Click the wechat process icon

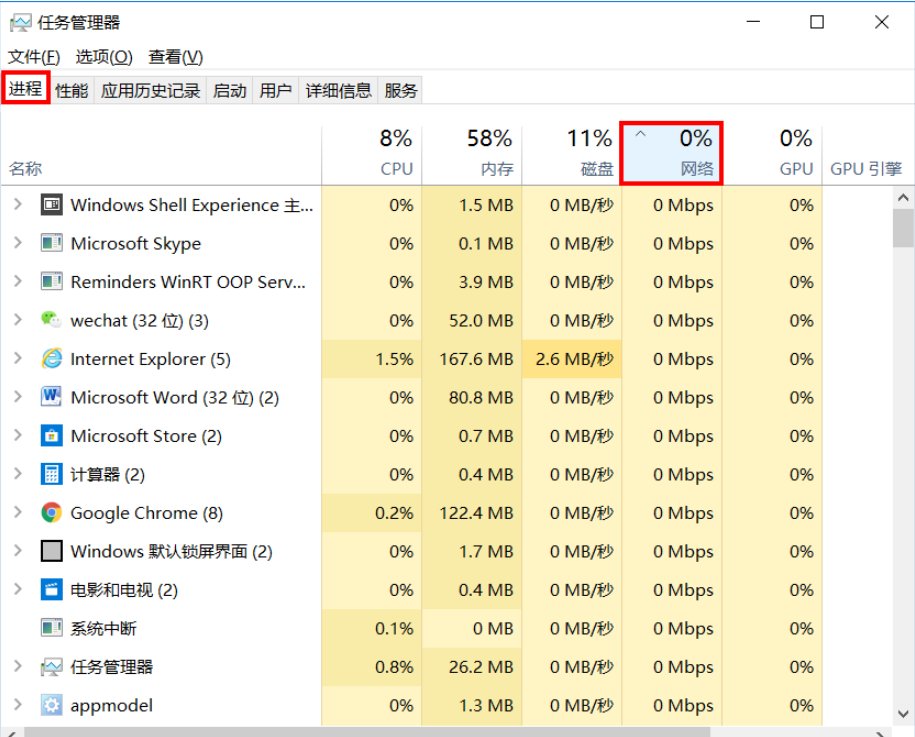pyautogui.click(x=53, y=320)
